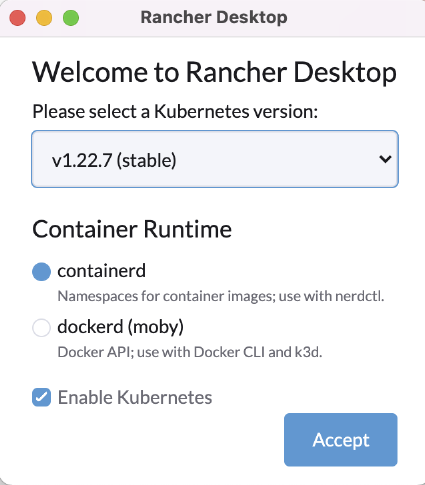This screenshot has height=485, width=425.
Task: Open the v1.22.7 (stable) version selector
Action: point(215,159)
